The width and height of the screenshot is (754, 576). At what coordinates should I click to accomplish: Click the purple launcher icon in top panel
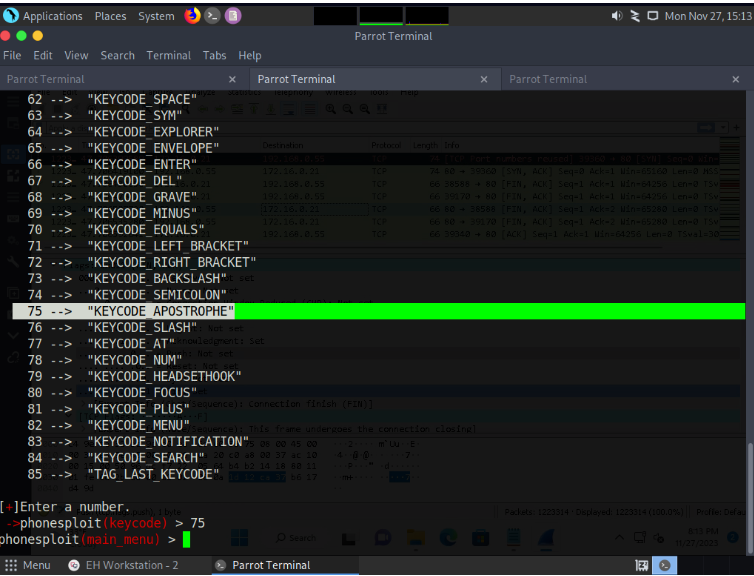click(232, 16)
